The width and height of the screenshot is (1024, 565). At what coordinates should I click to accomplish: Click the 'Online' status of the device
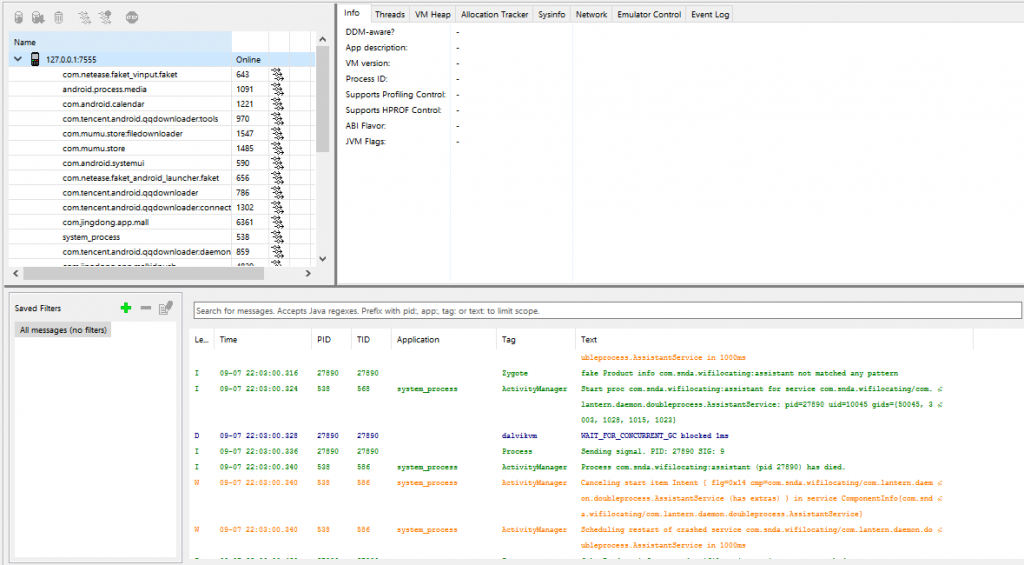pyautogui.click(x=248, y=59)
